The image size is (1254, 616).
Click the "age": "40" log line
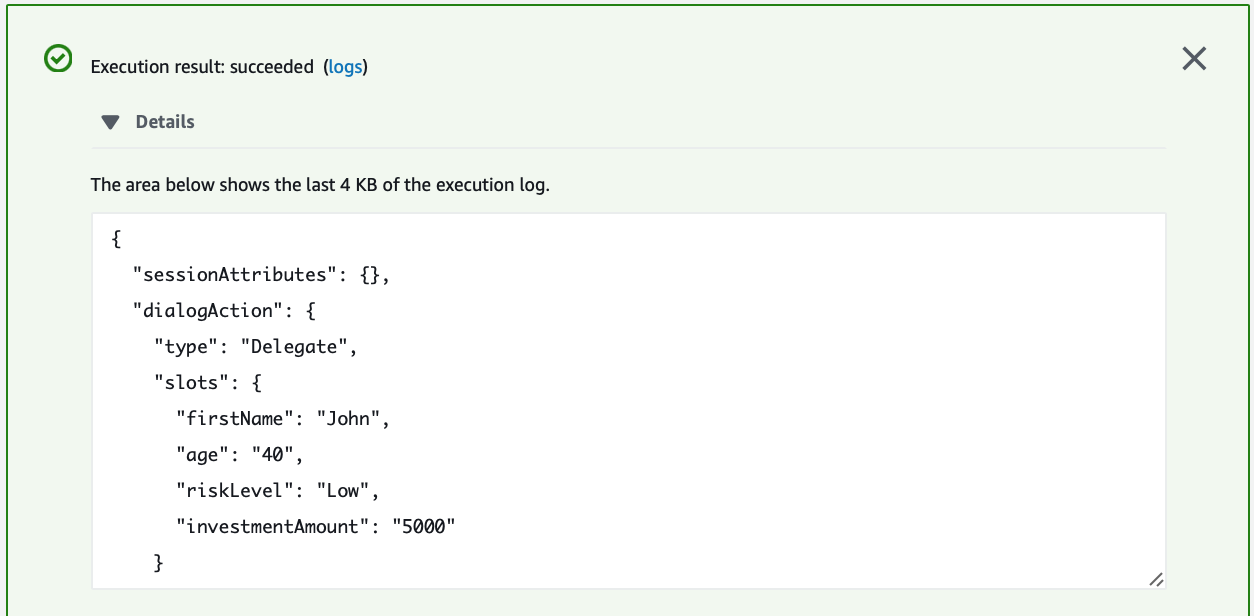[x=239, y=455]
